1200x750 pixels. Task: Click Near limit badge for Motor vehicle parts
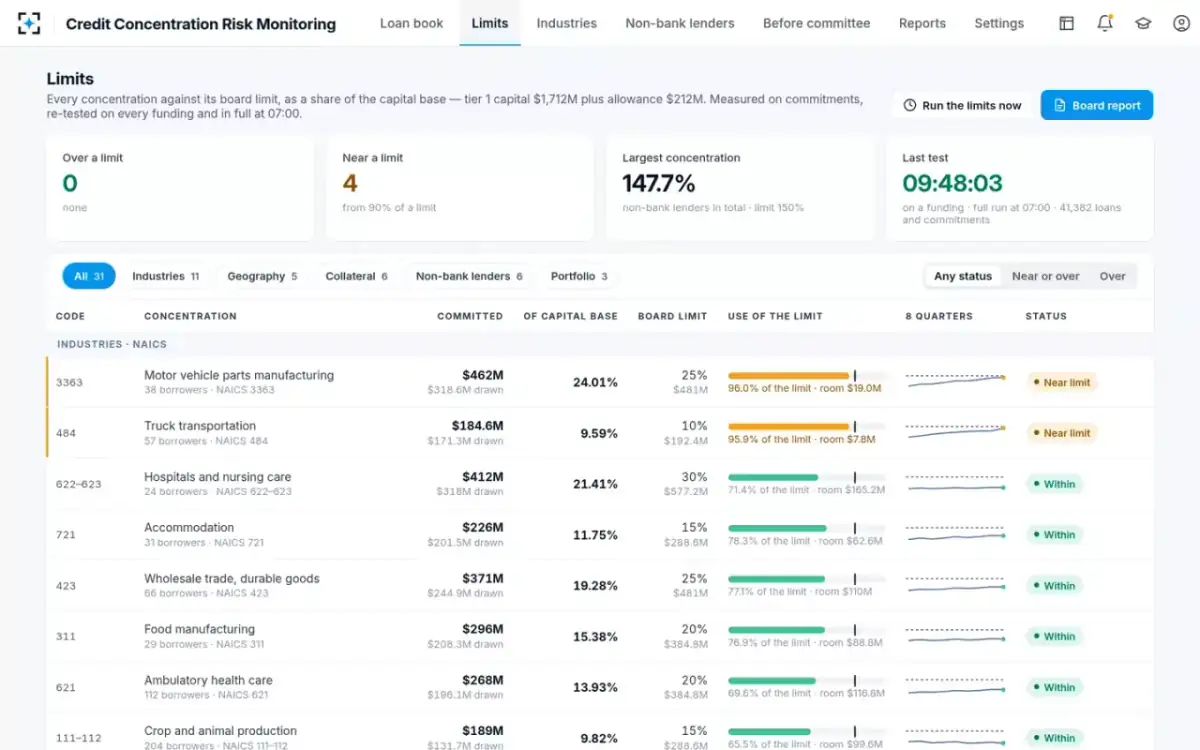click(1061, 382)
